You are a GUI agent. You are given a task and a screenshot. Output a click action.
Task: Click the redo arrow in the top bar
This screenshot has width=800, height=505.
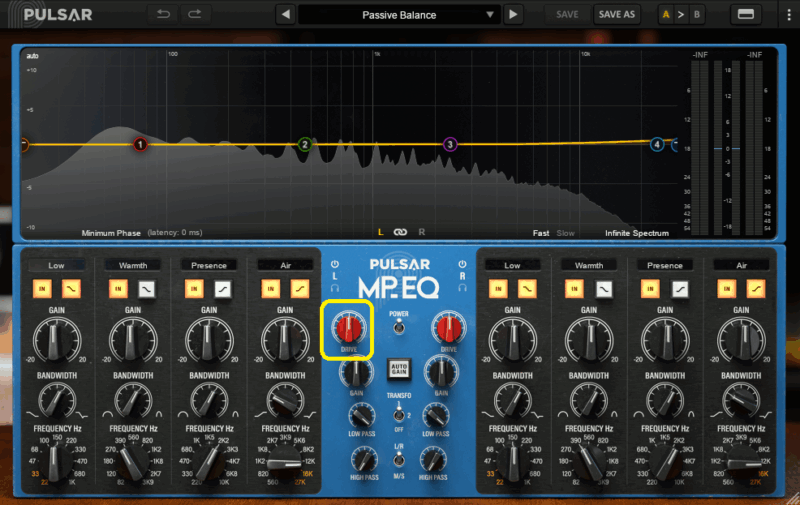tap(195, 14)
